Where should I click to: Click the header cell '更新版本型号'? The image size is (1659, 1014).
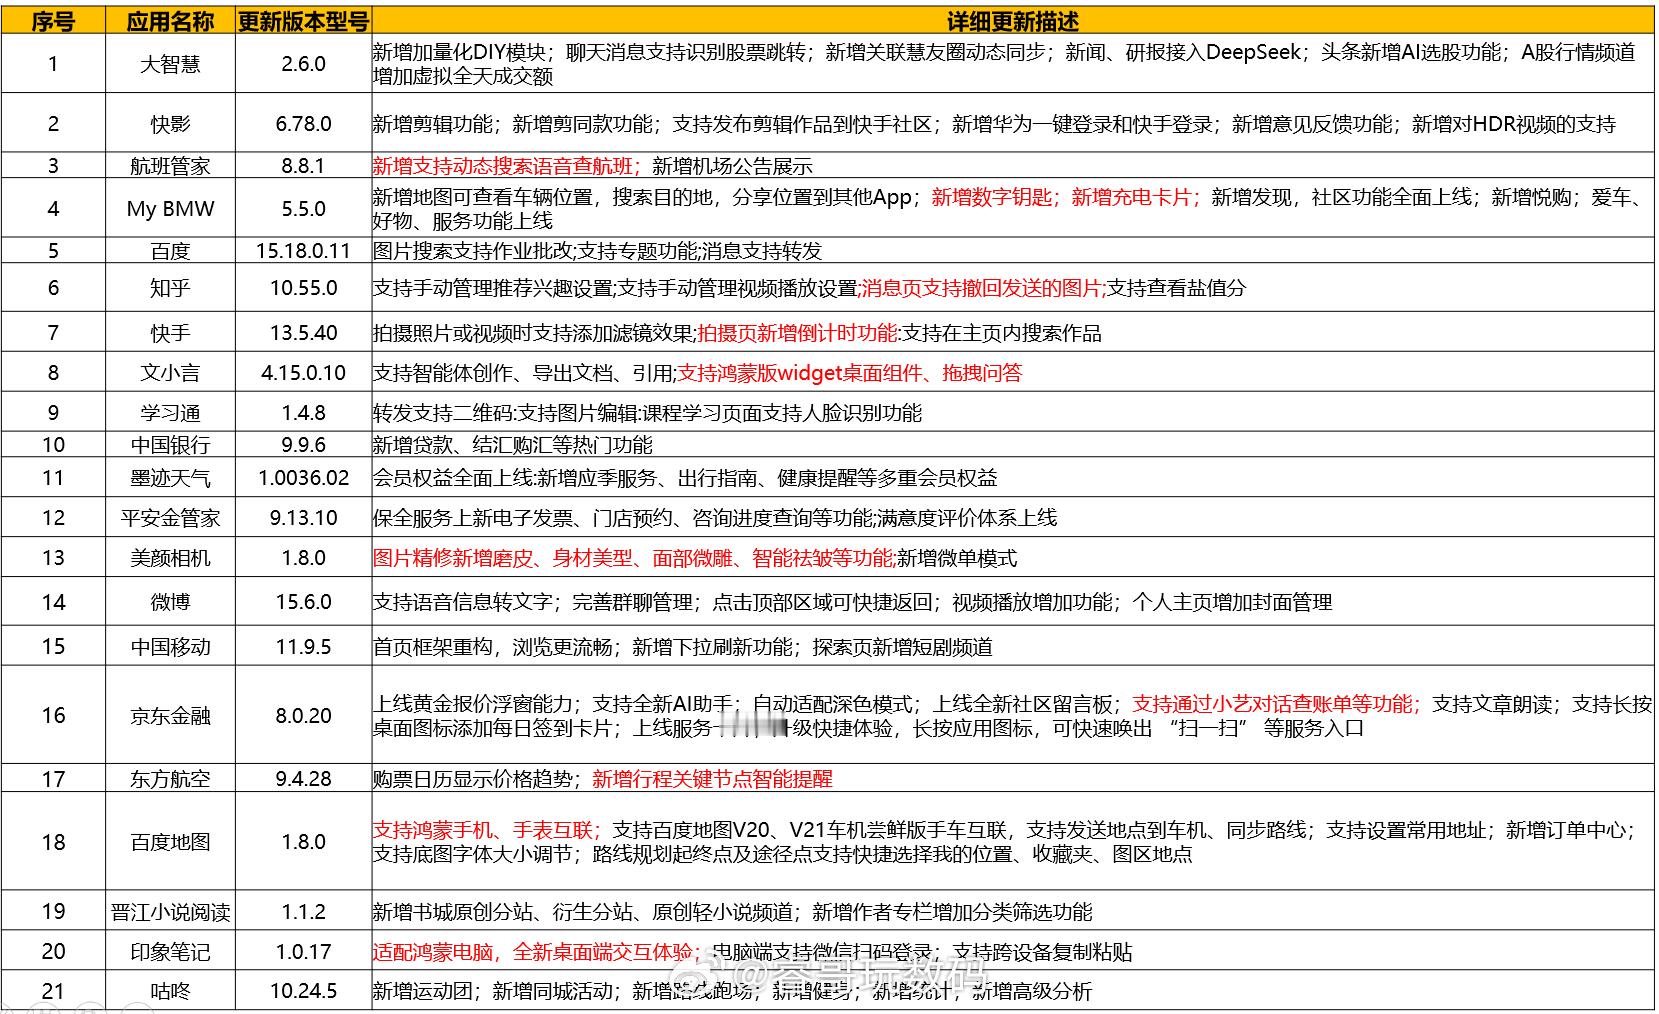[x=303, y=21]
